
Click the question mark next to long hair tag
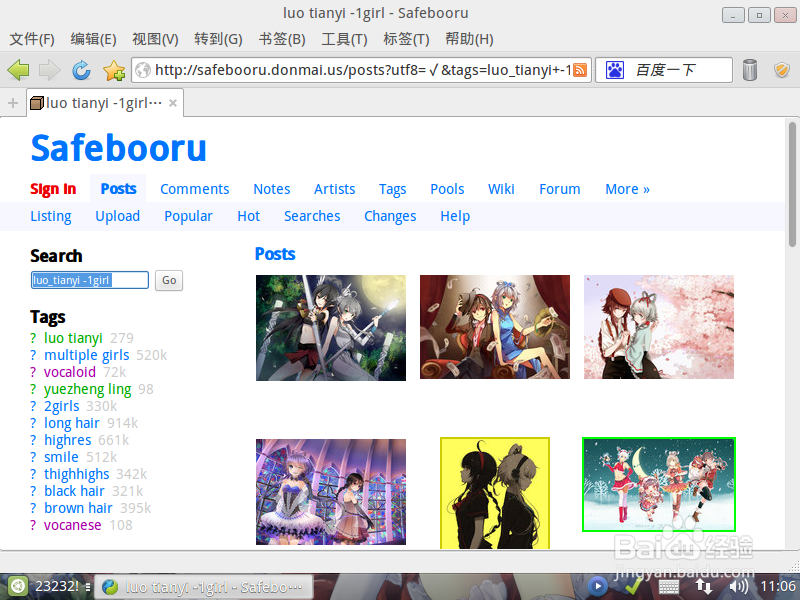click(x=33, y=423)
